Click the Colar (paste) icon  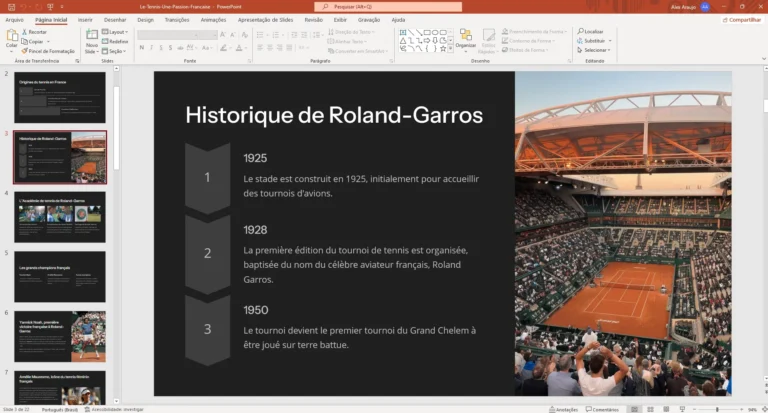11,36
